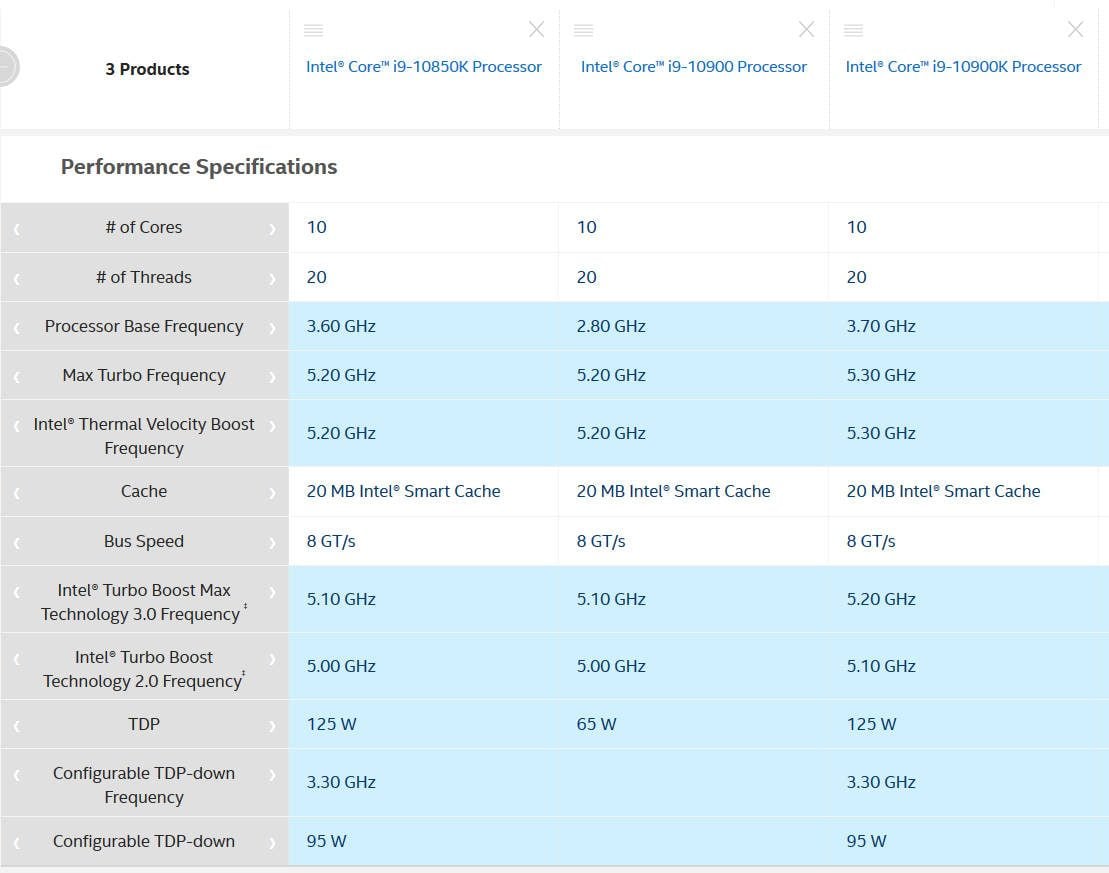The width and height of the screenshot is (1109, 873).
Task: Select the 'Turbo Boost Max Technology 3.0 Frequency' label
Action: (144, 602)
